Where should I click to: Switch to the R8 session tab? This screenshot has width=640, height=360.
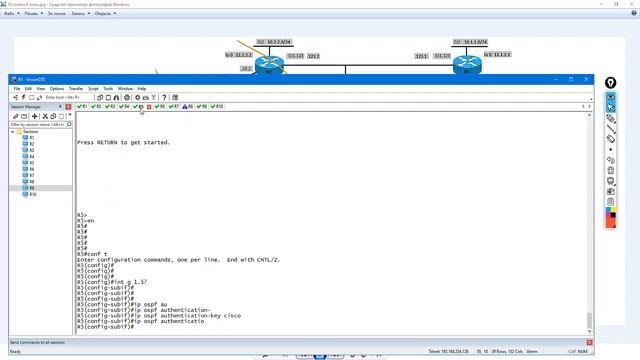pyautogui.click(x=188, y=107)
